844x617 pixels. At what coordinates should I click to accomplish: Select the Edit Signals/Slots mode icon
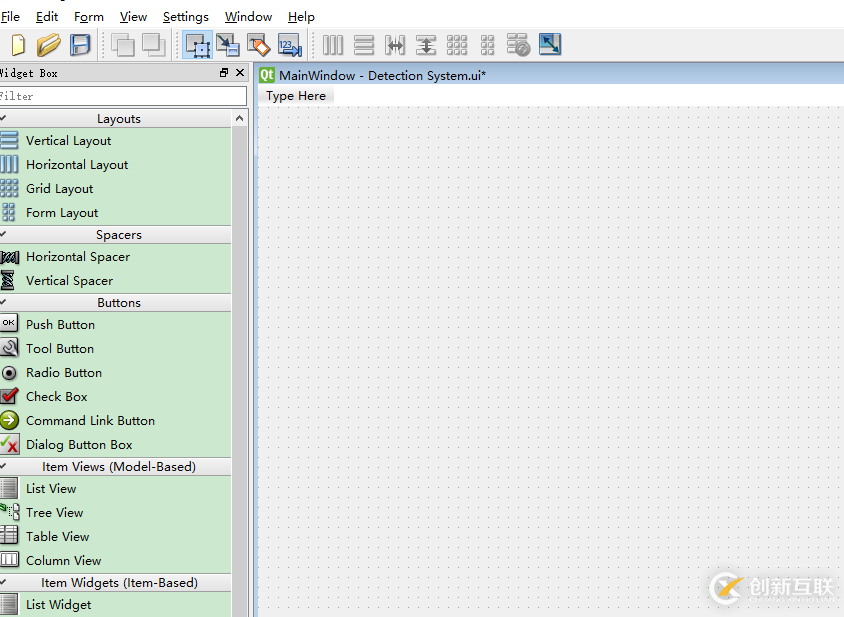point(228,45)
